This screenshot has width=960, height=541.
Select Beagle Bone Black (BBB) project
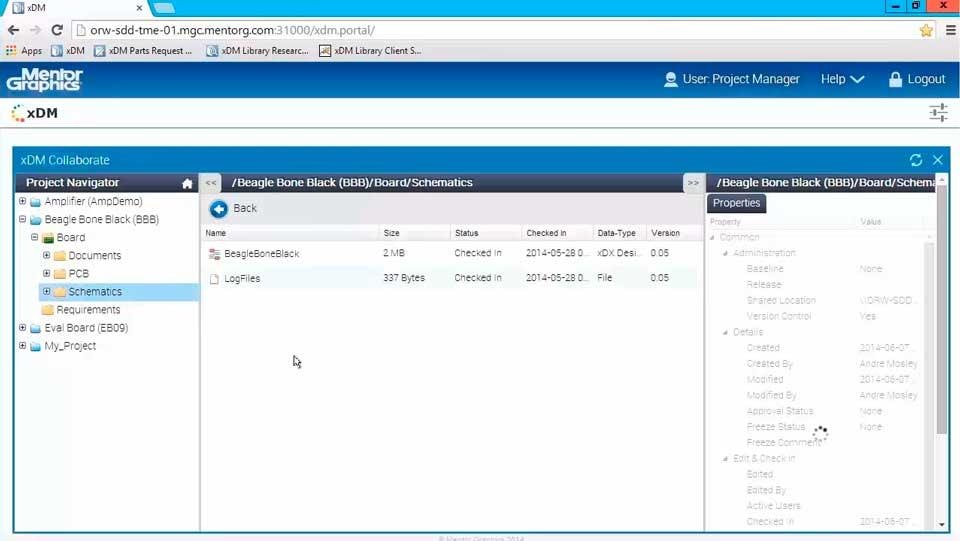coord(102,219)
